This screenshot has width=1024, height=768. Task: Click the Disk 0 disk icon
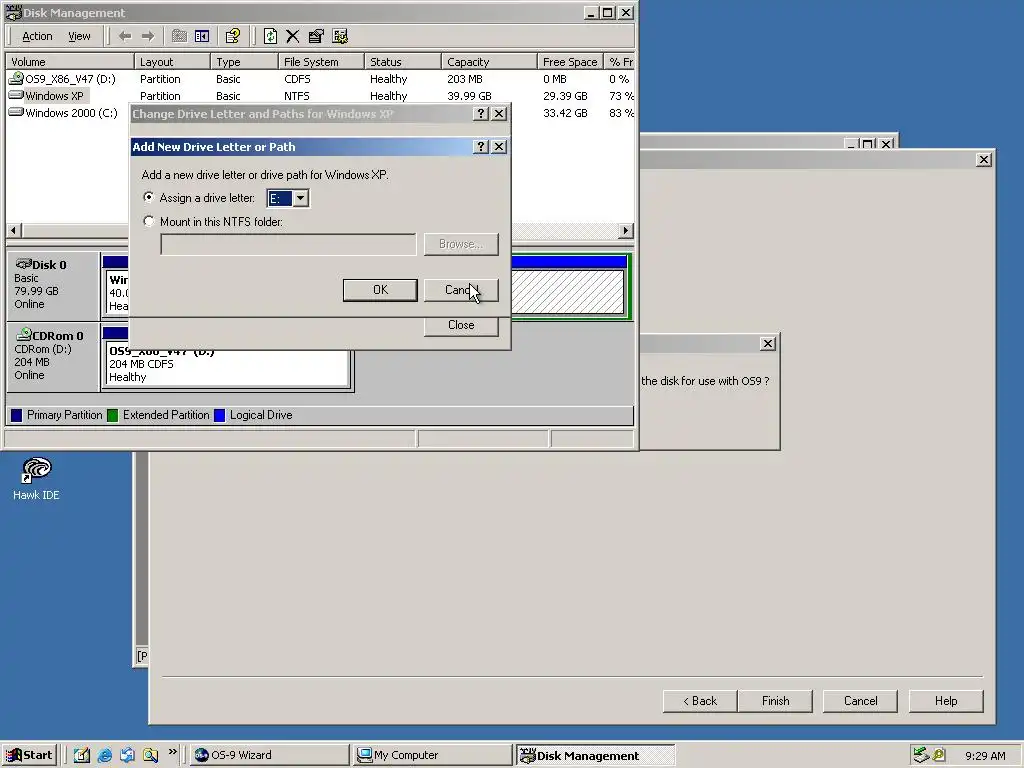coord(24,264)
